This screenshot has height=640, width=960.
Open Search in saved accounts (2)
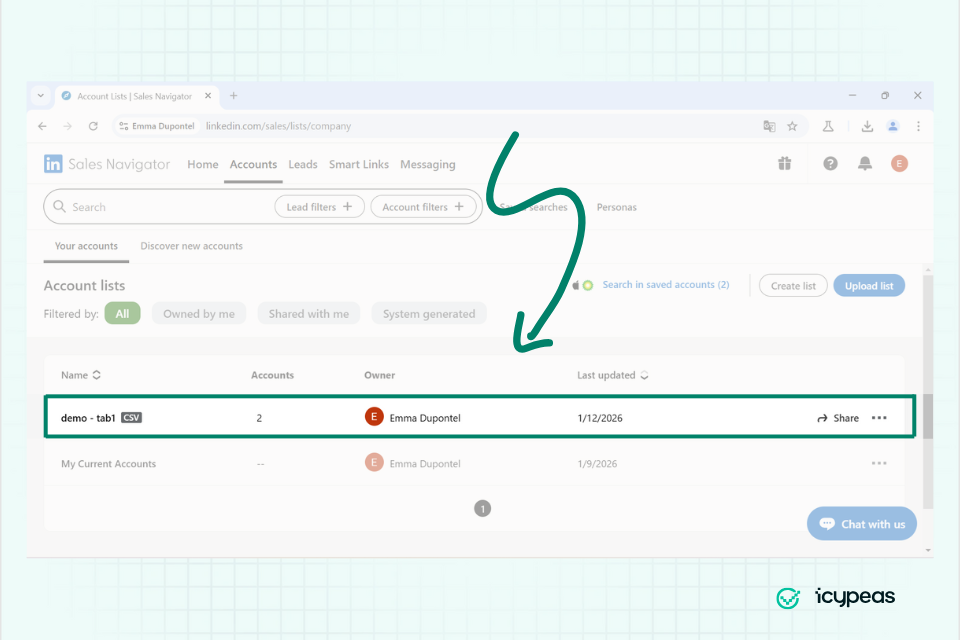(x=666, y=285)
